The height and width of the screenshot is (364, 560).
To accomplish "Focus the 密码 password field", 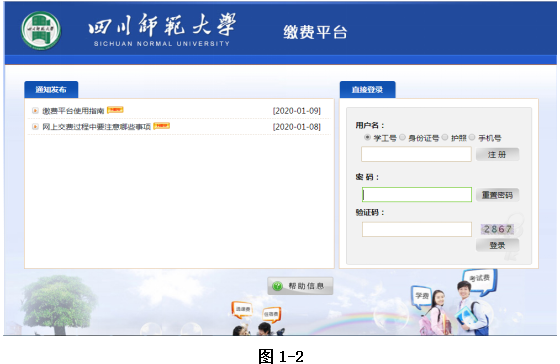I will 417,195.
